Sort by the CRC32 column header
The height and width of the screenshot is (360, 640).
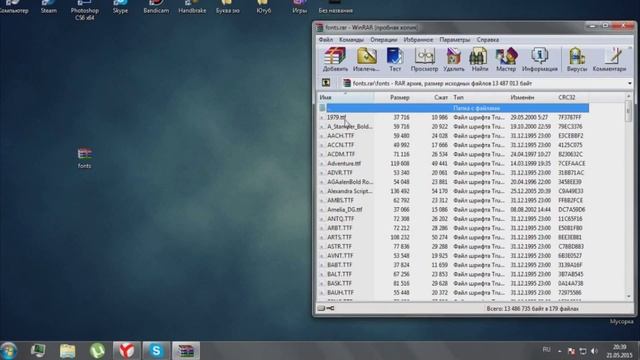[x=572, y=97]
